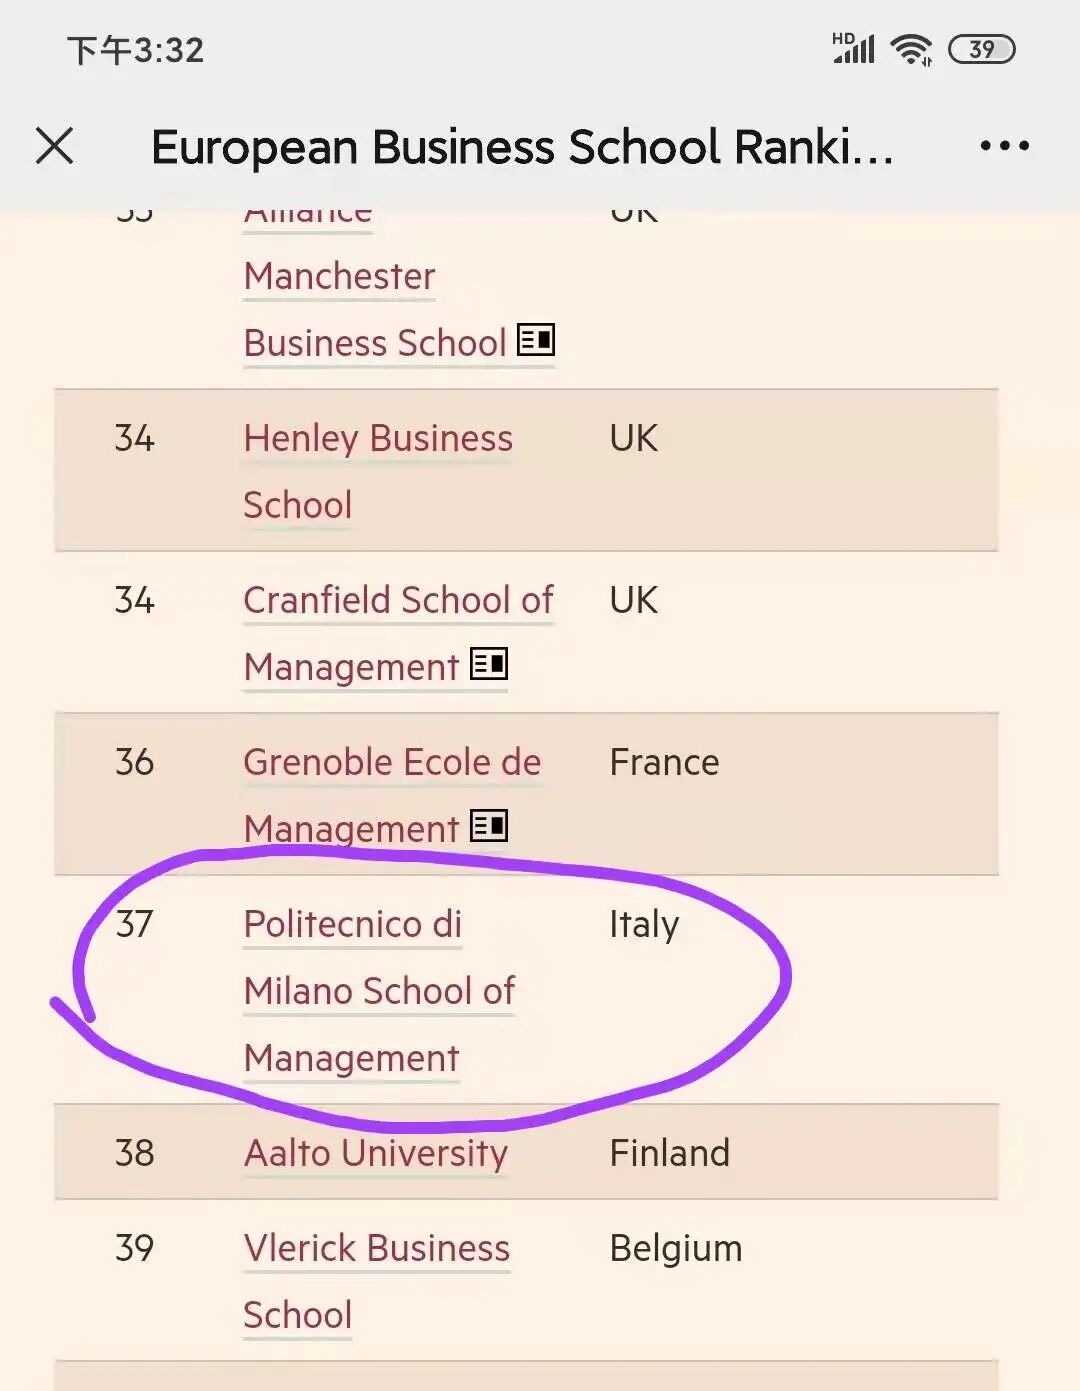Tap the 3:32 clock in the status bar

coord(136,50)
